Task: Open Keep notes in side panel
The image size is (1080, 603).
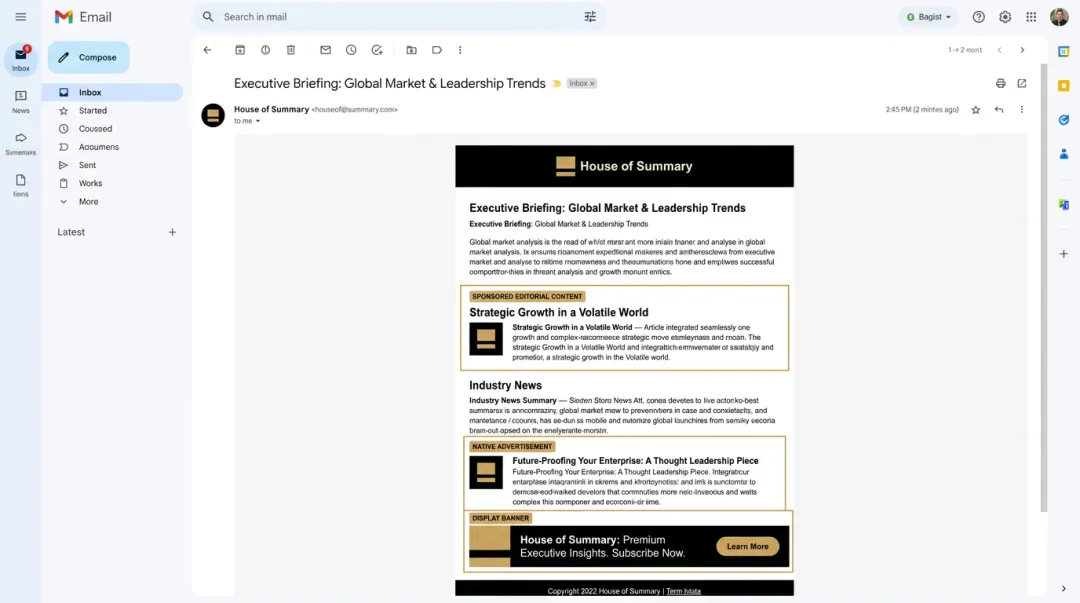Action: click(1064, 85)
